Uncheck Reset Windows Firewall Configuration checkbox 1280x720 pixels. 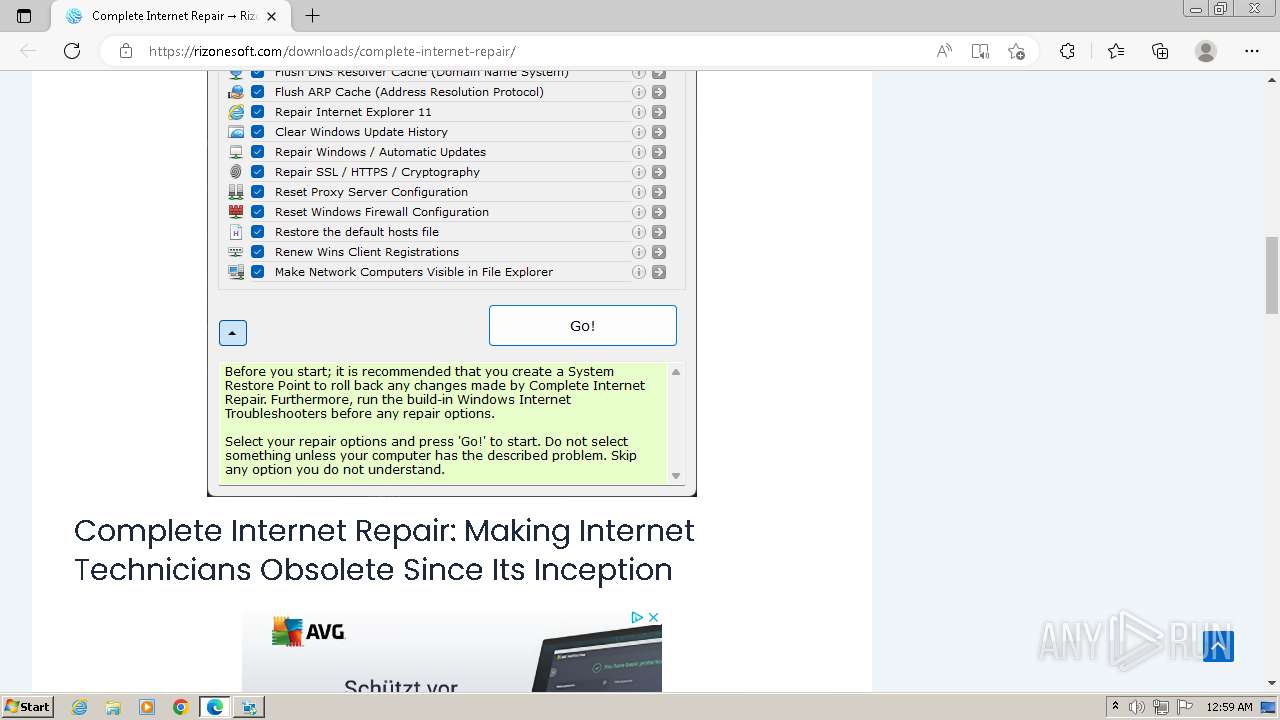(257, 212)
